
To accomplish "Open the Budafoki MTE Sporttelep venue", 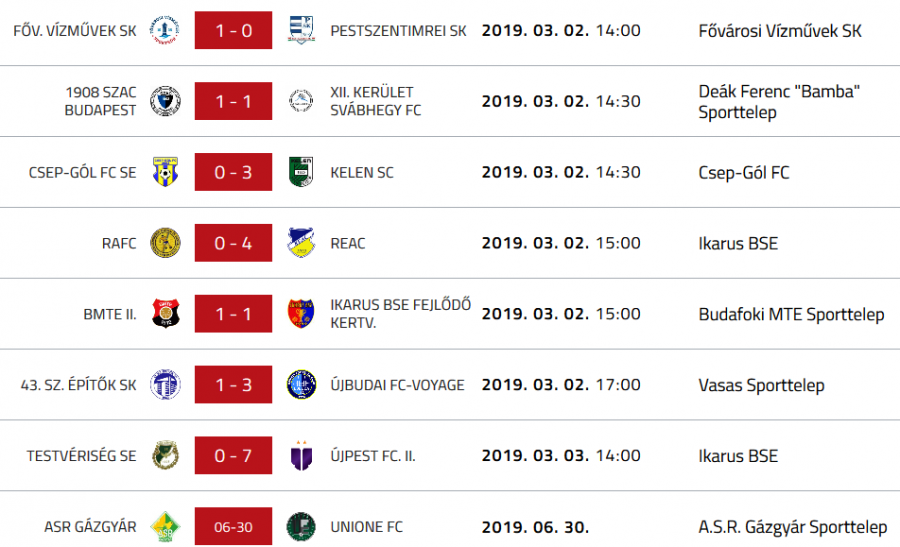I will pos(791,314).
